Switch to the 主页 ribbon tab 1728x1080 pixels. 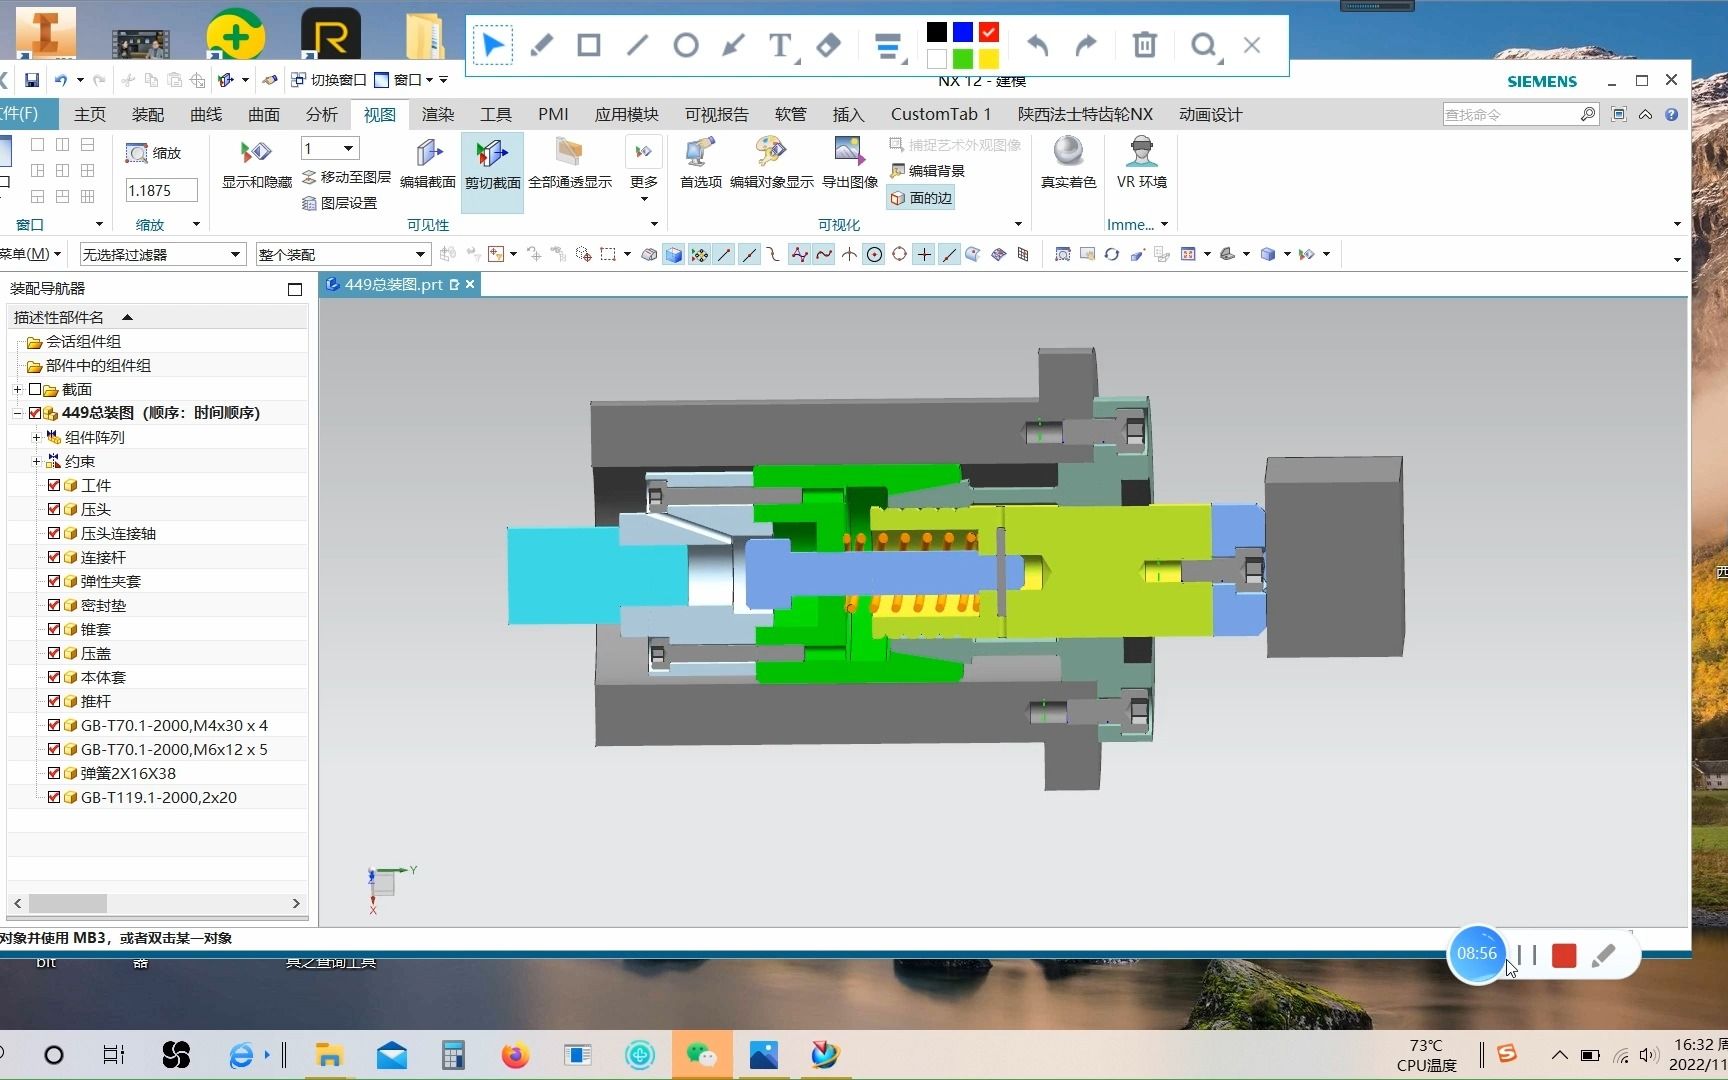[x=90, y=114]
